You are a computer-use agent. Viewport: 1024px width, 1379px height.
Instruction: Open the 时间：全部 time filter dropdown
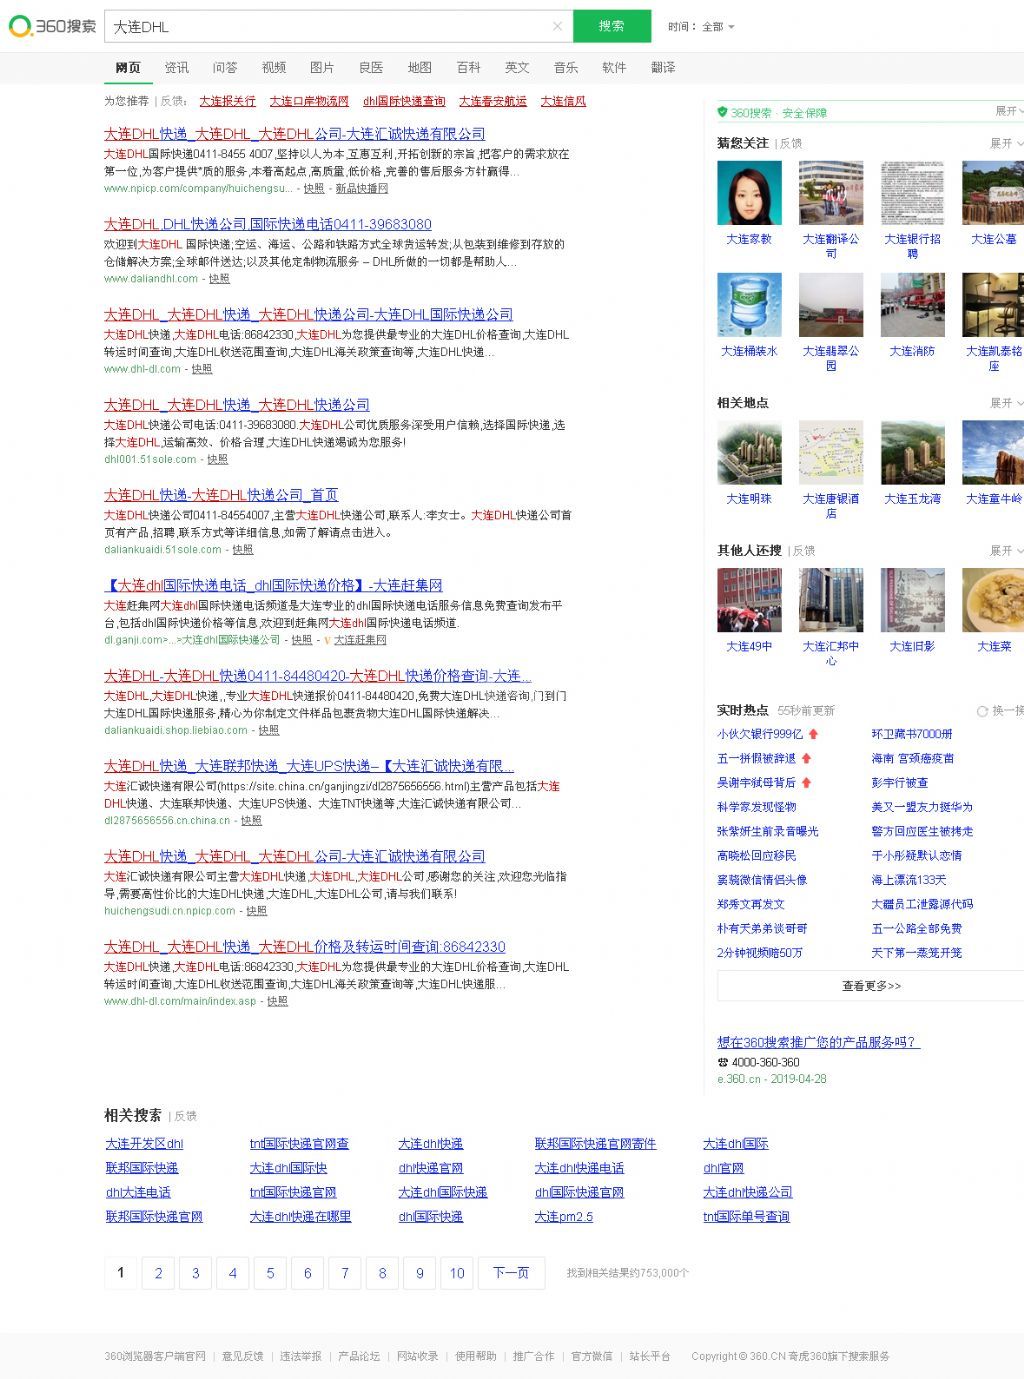701,27
